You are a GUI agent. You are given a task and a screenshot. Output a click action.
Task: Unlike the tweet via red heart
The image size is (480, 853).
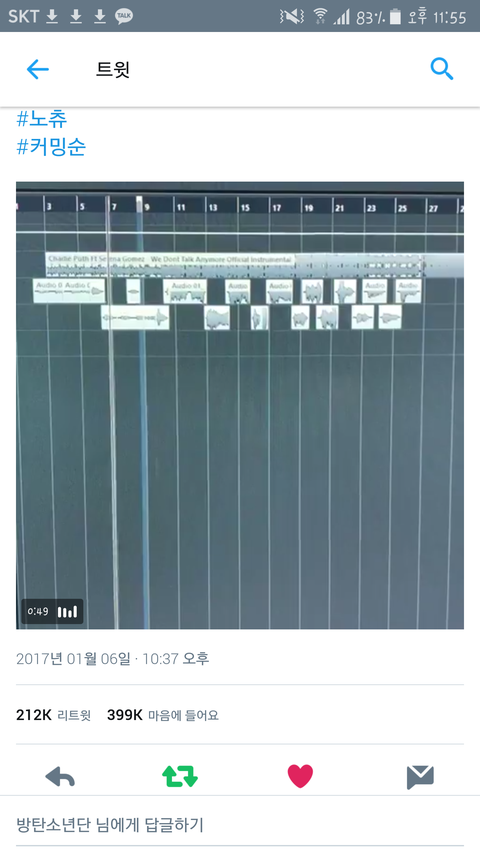[300, 776]
